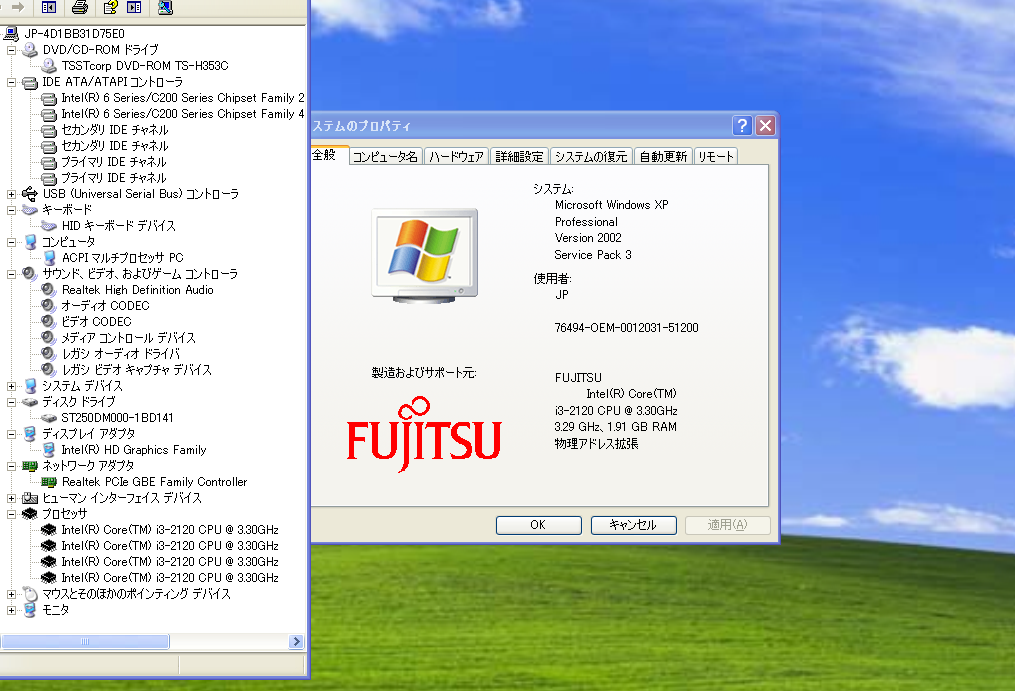
Task: Expand the システム デバイス node
Action: 11,386
